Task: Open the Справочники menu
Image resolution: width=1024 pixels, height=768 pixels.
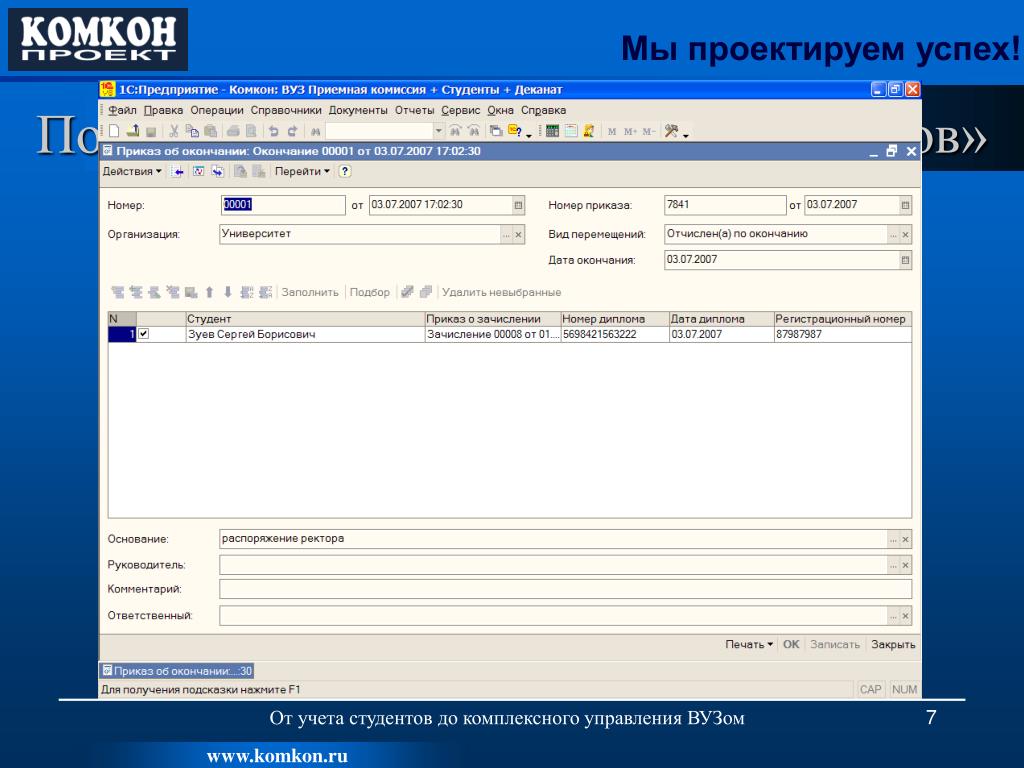Action: (286, 110)
